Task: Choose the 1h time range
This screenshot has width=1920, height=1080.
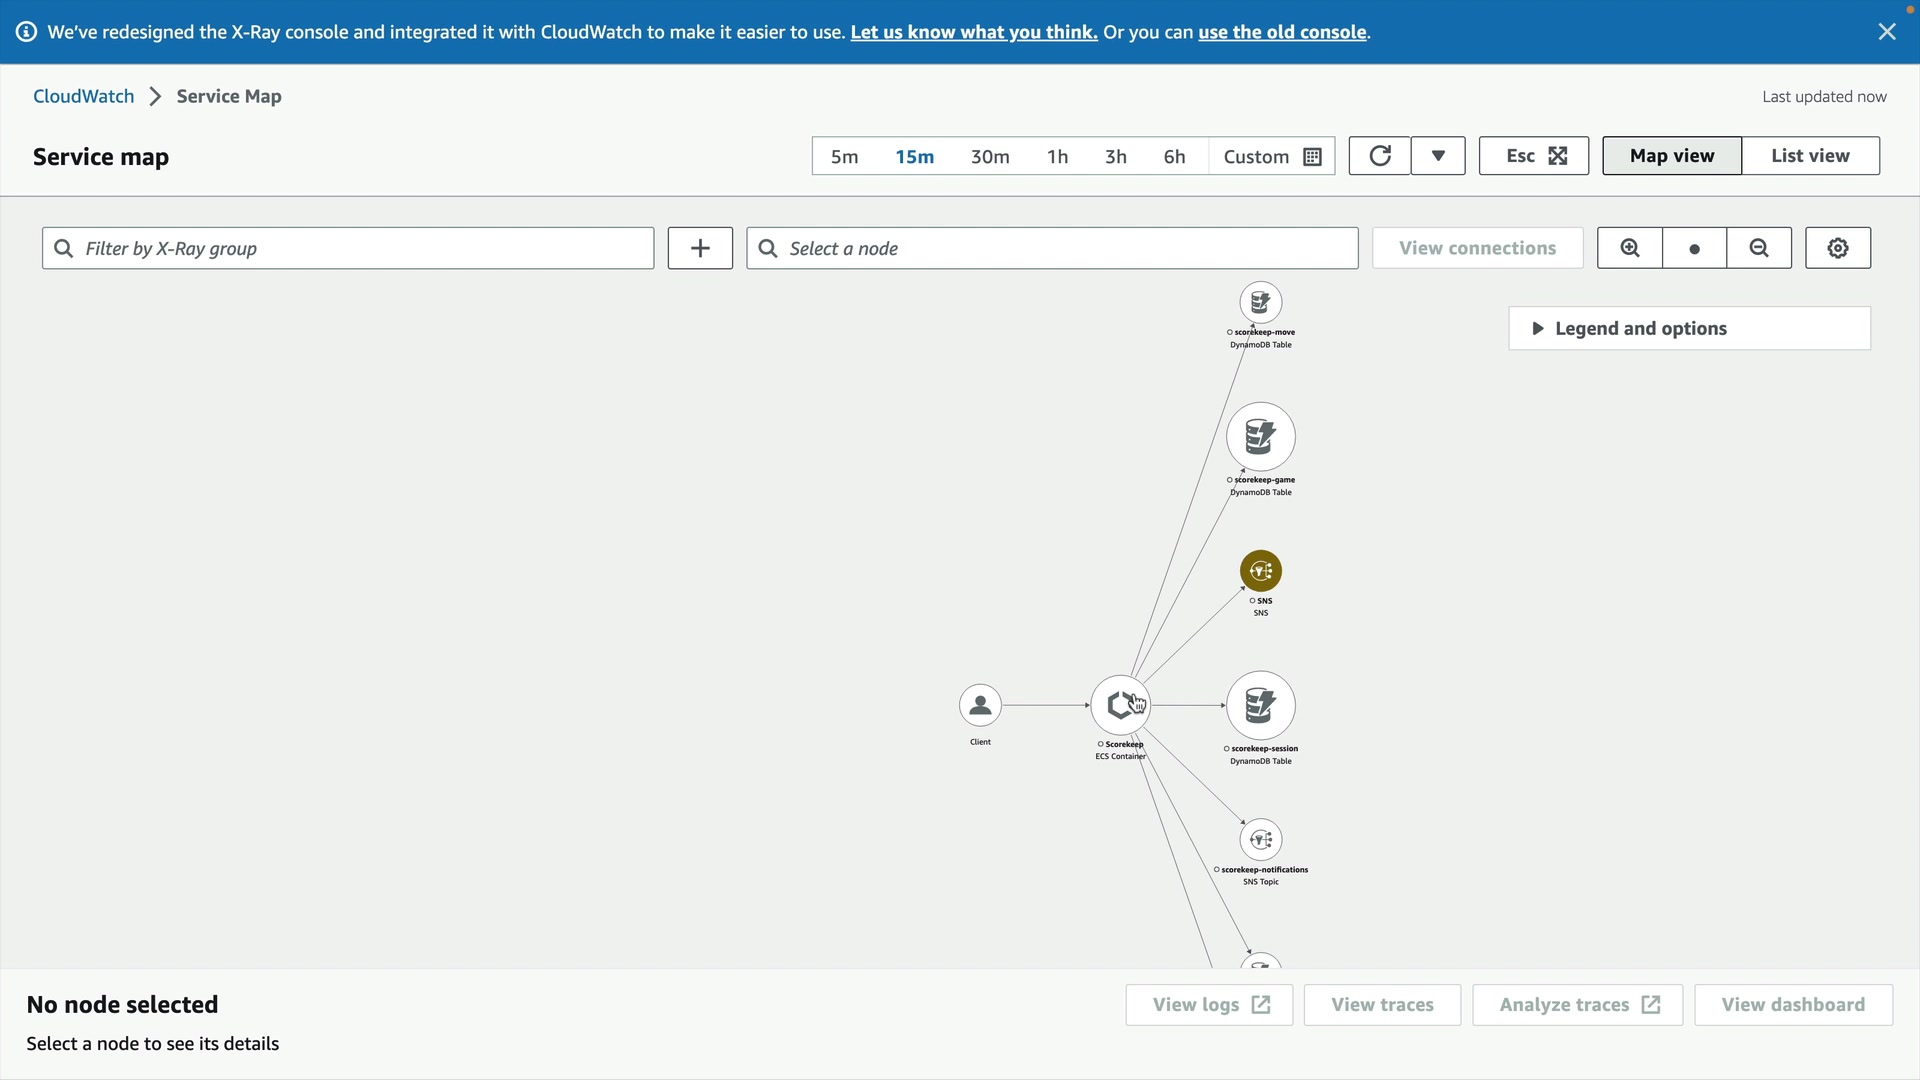Action: 1057,157
